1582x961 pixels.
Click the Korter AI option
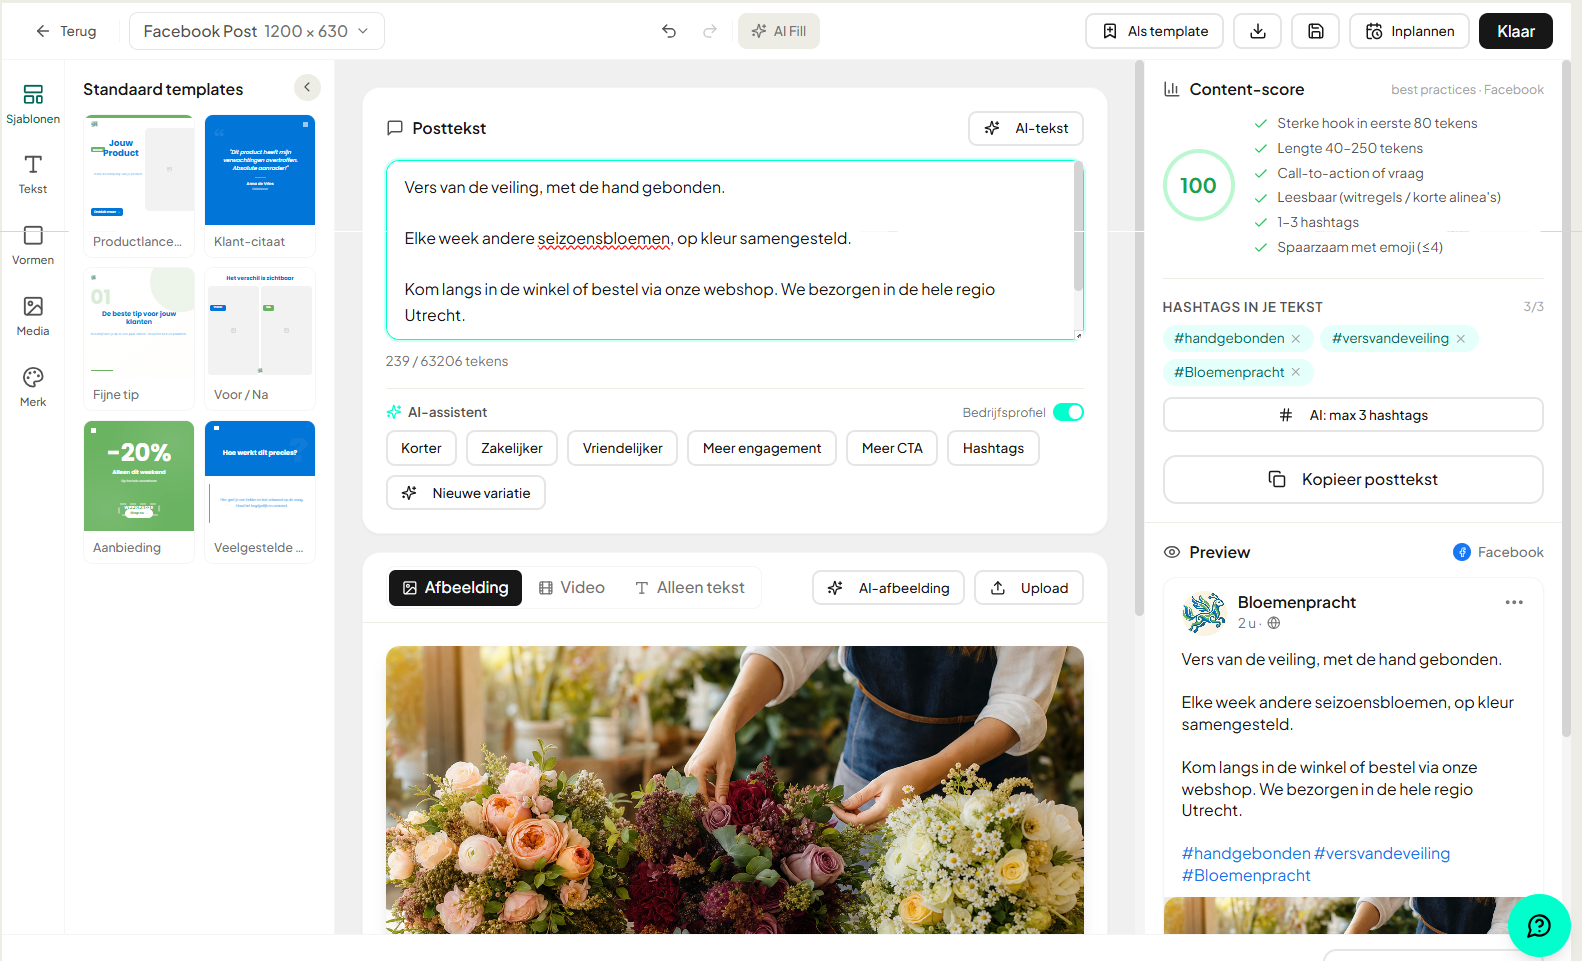pos(421,448)
